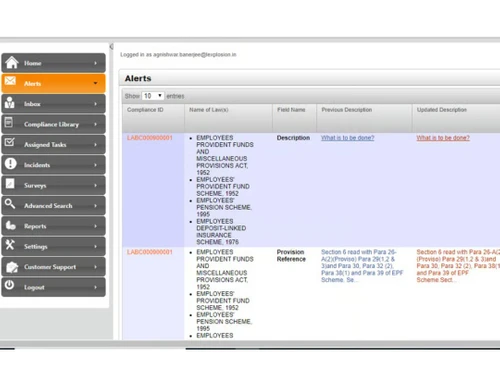This screenshot has width=500, height=375.
Task: Open the Advanced Search menu label
Action: coord(48,206)
